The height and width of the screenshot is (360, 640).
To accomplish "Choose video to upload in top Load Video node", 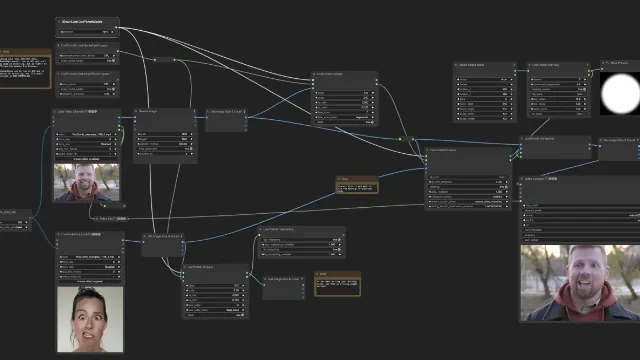I will [87, 159].
